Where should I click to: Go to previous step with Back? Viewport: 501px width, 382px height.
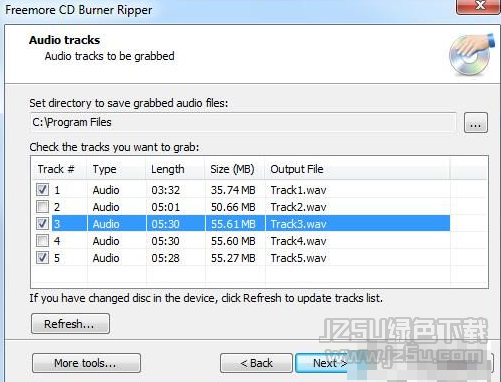pyautogui.click(x=256, y=363)
